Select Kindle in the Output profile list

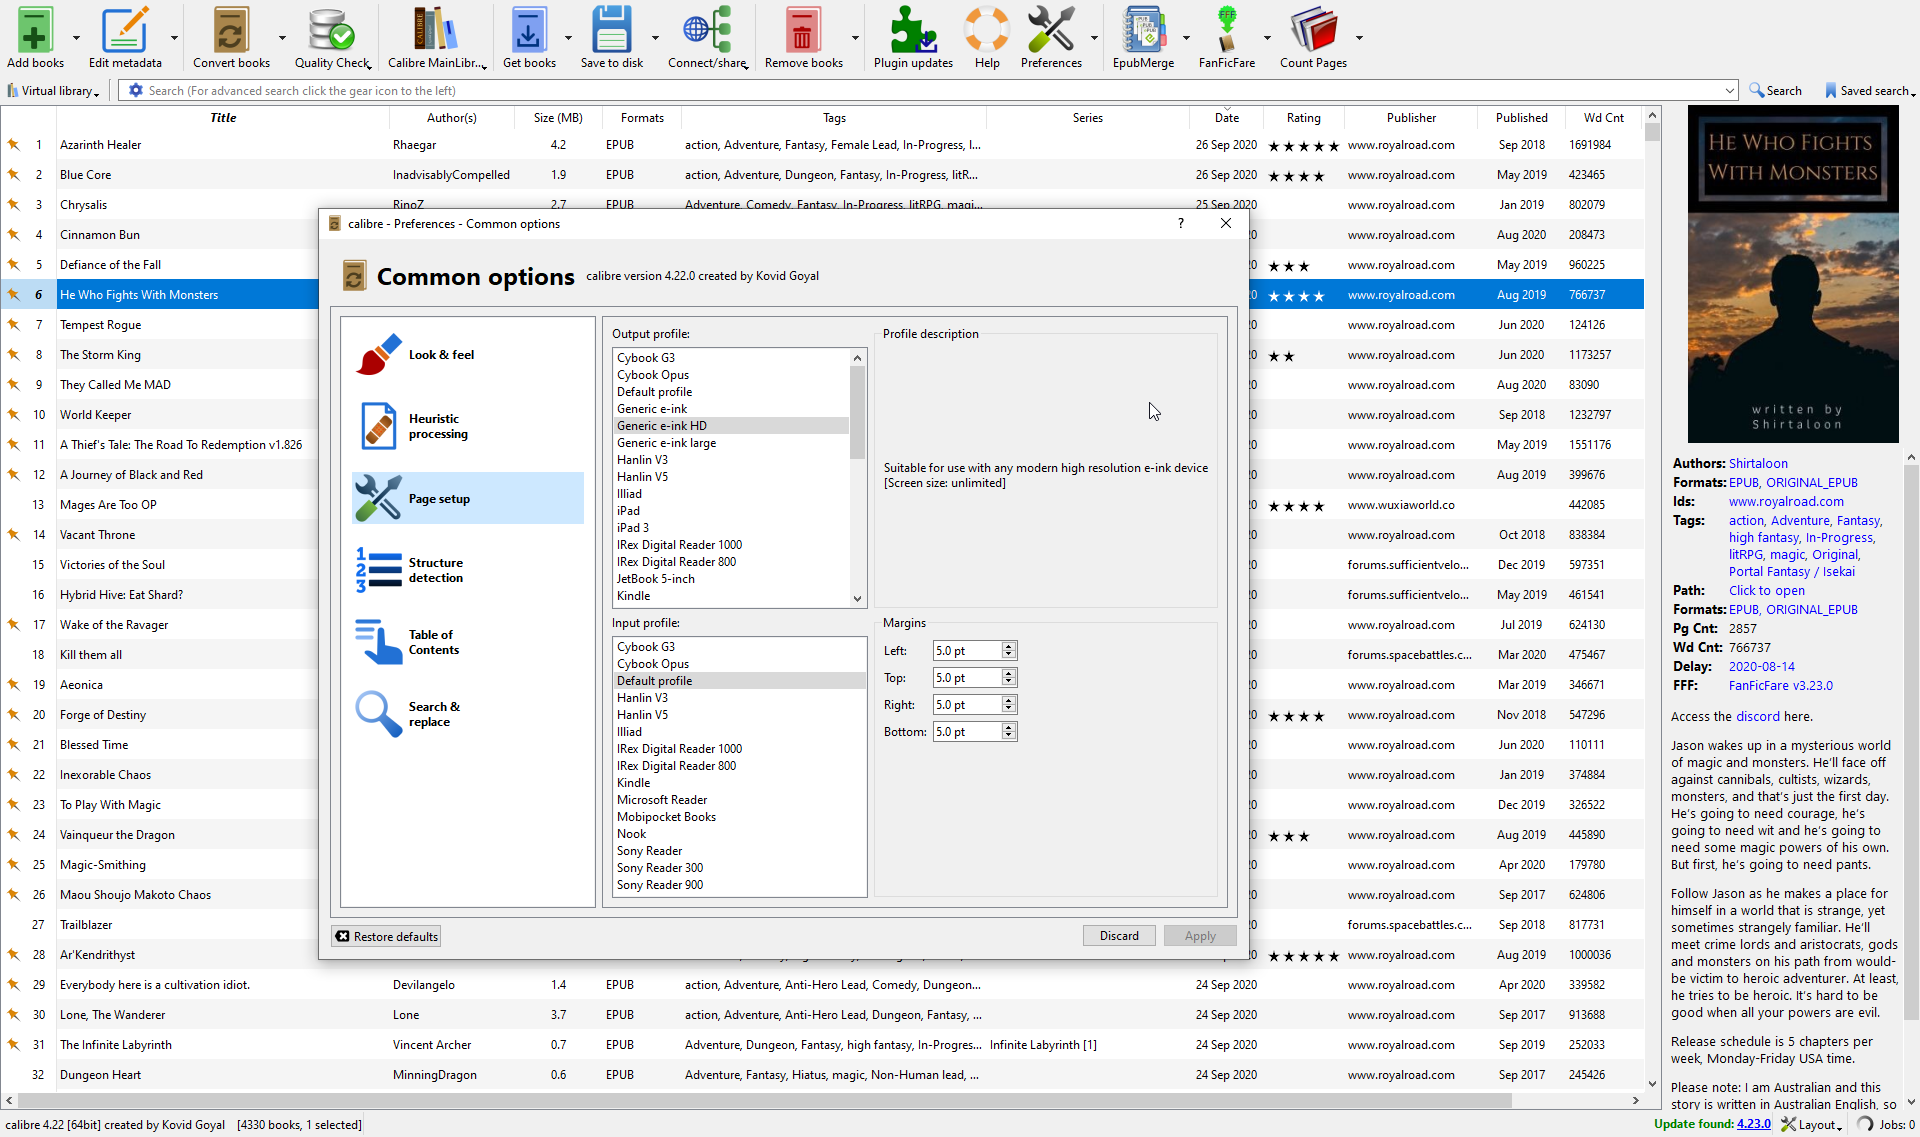pos(633,596)
